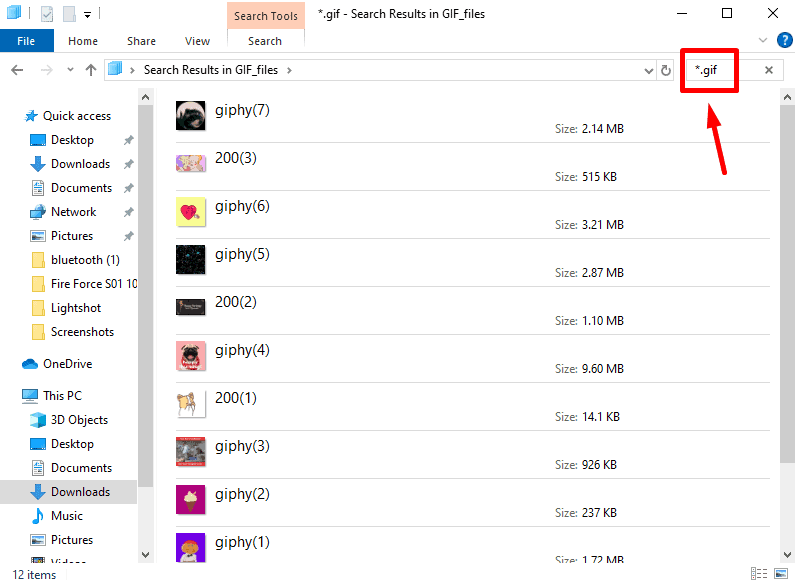Screen dimensions: 795x585
Task: Open Documents under This PC
Action: [x=71, y=467]
